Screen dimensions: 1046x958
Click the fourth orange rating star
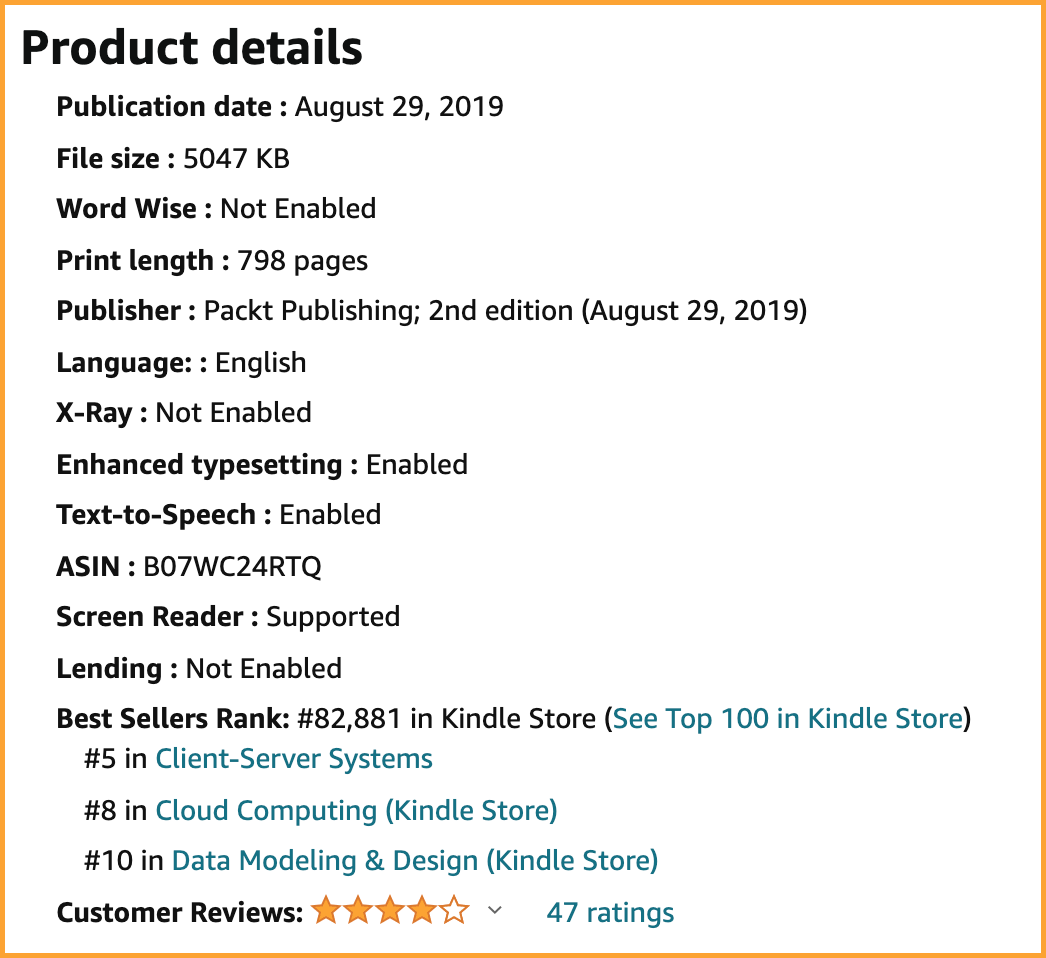click(x=422, y=910)
